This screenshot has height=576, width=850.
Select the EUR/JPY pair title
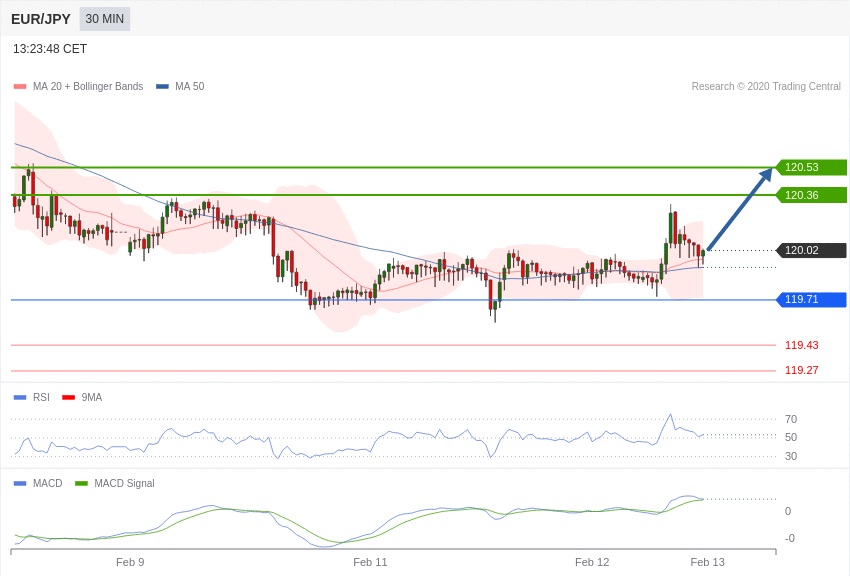(x=41, y=19)
